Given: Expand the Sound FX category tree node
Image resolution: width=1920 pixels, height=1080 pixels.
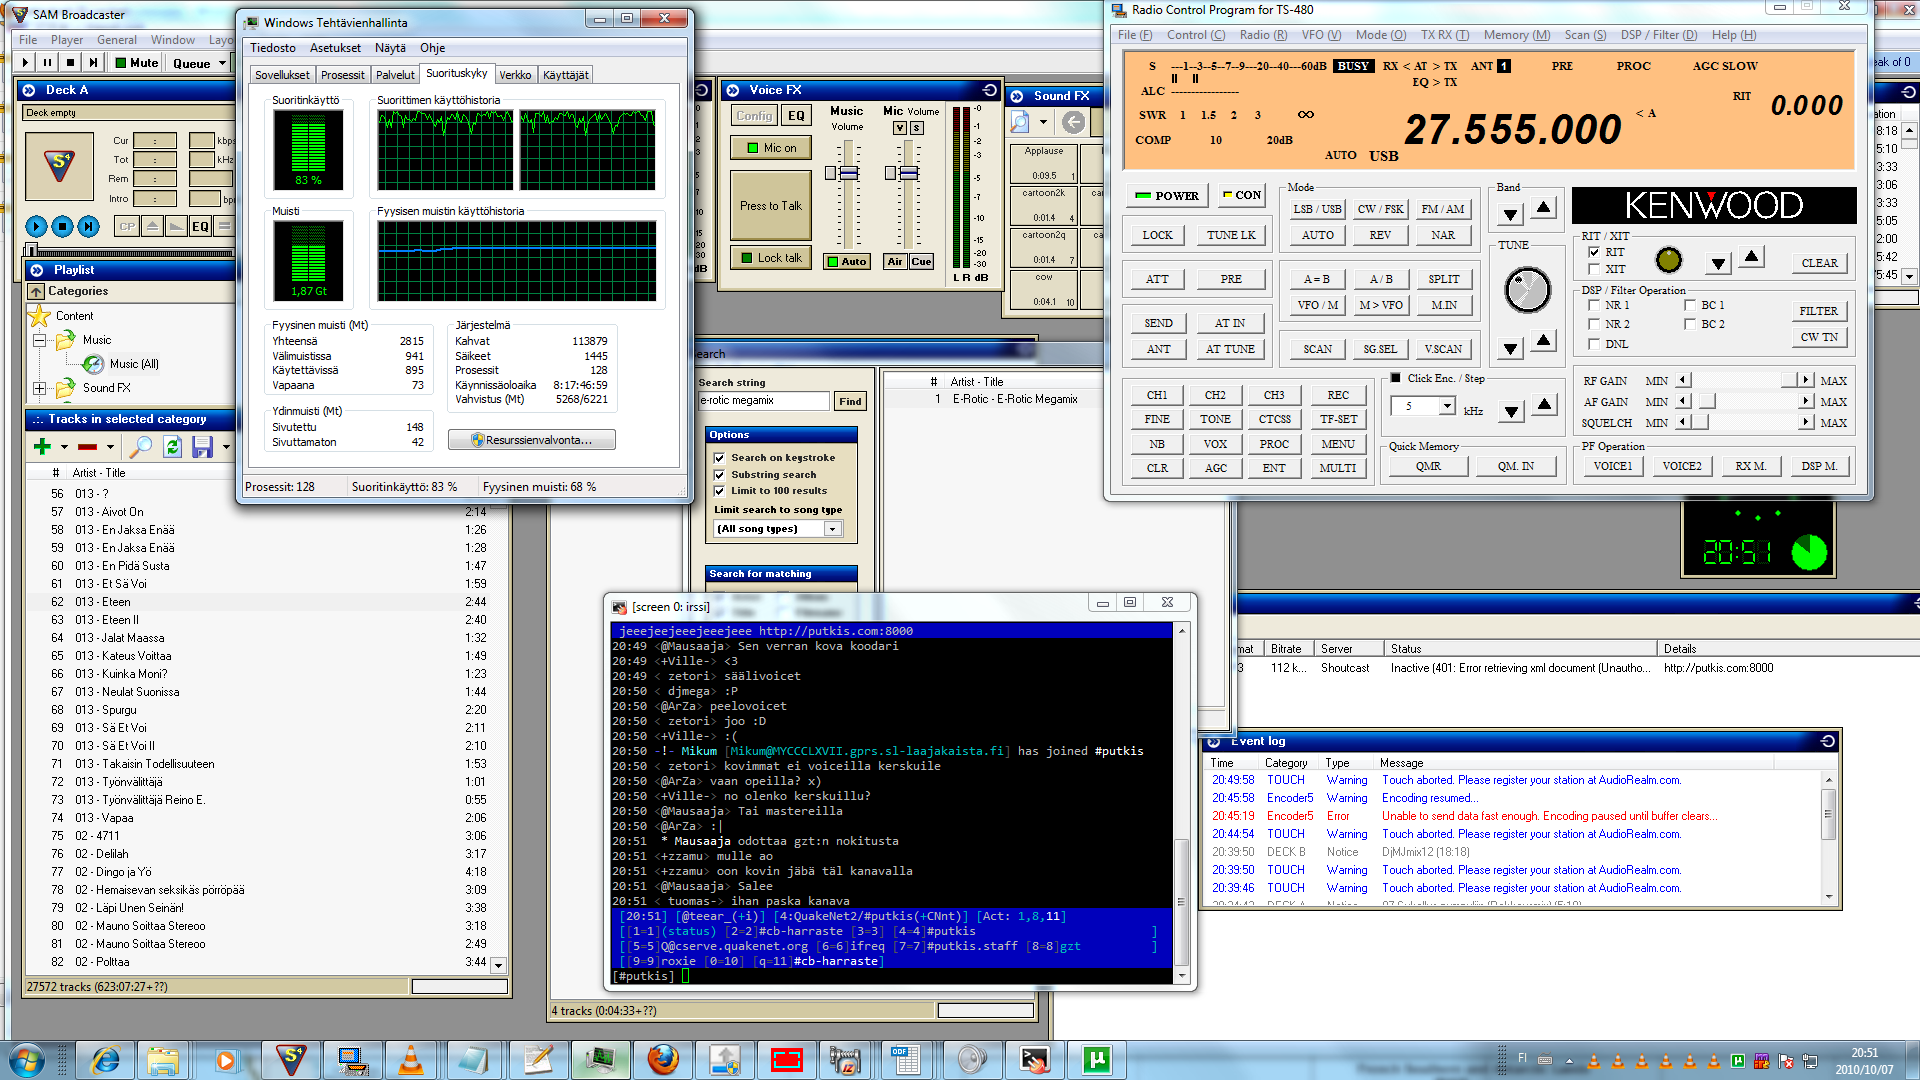Looking at the screenshot, I should tap(39, 388).
